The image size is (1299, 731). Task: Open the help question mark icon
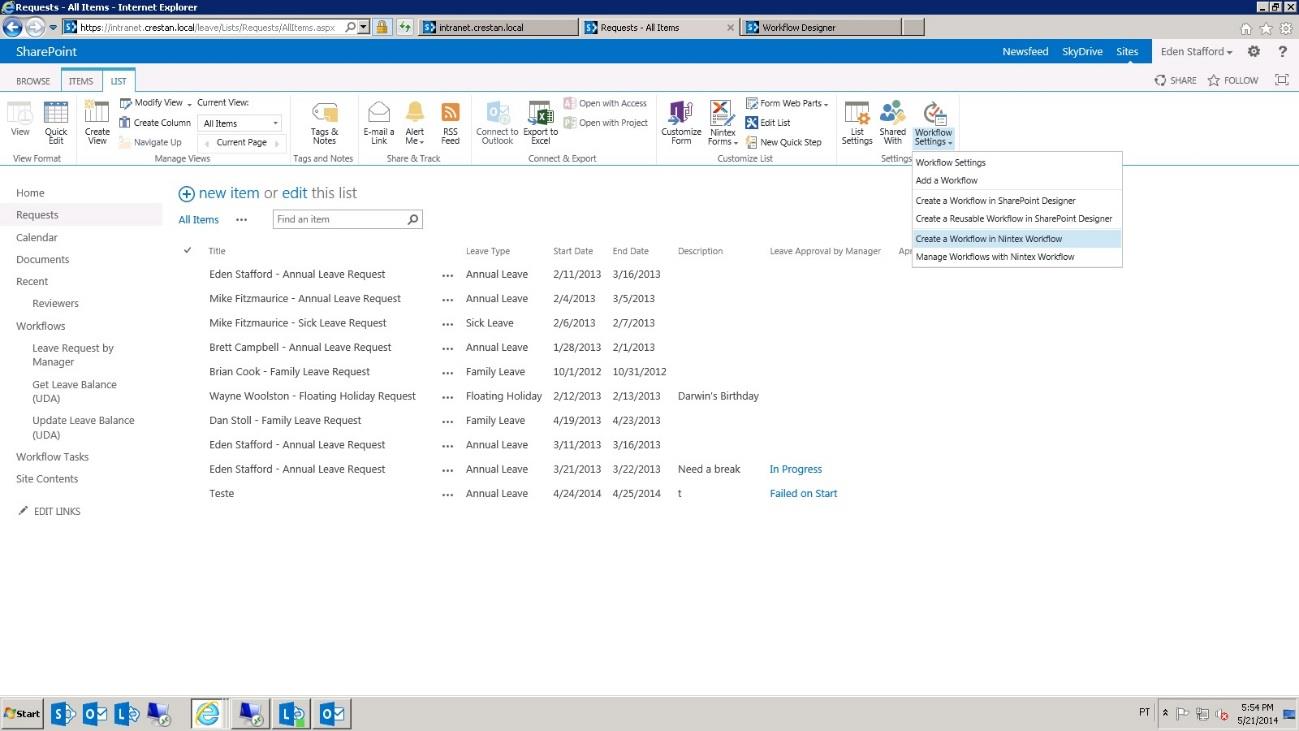click(x=1283, y=52)
